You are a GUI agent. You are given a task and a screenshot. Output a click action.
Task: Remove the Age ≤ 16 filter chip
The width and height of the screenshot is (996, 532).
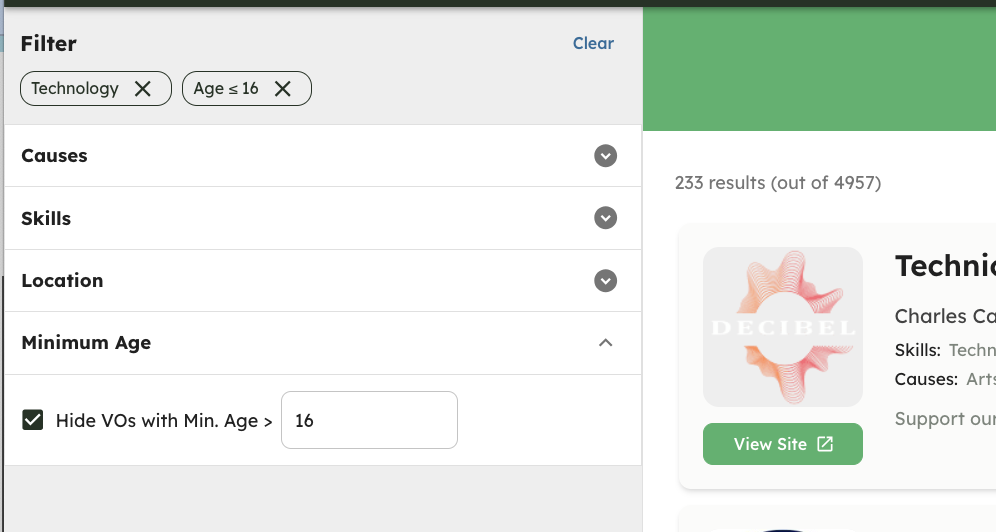(283, 89)
